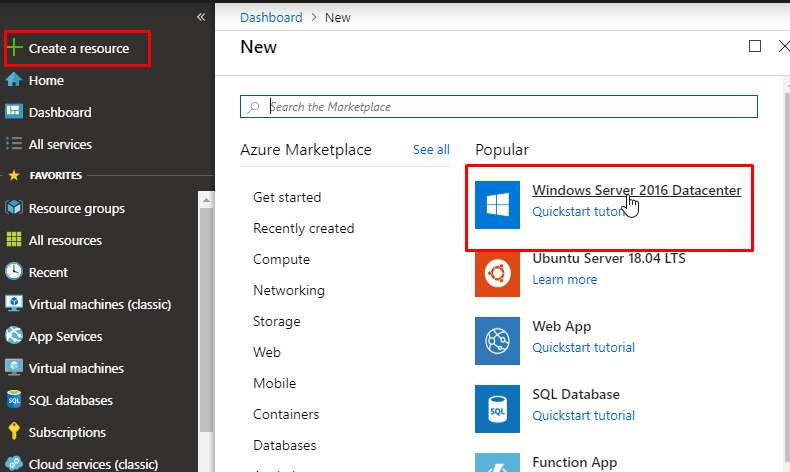Close the New blade with X
Screen dimensions: 790x472
click(x=784, y=46)
